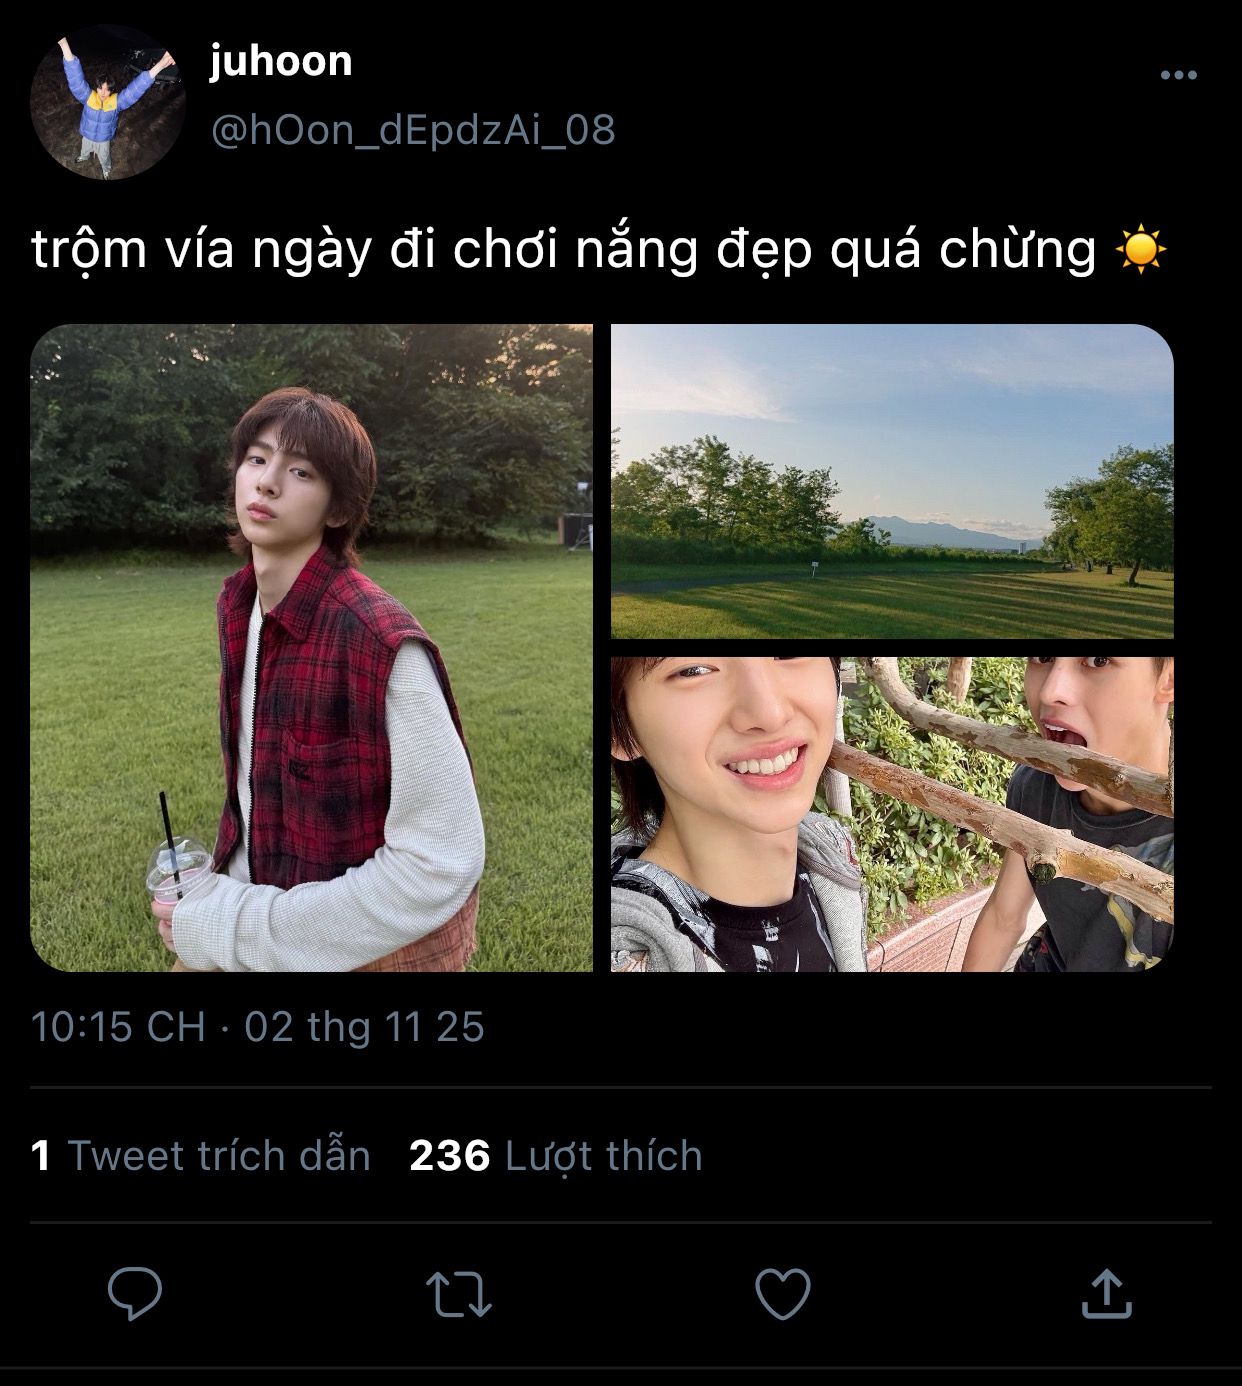Tap the date 02 thg 11 25

(364, 1027)
